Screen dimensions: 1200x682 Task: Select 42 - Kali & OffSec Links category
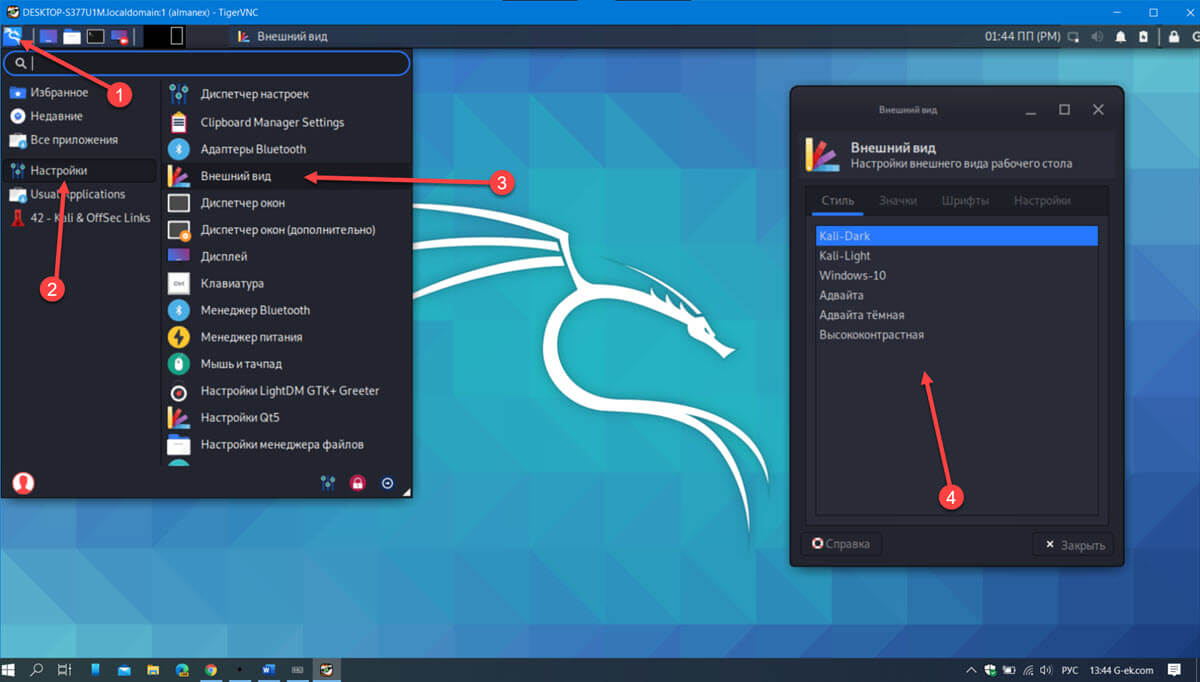point(80,218)
